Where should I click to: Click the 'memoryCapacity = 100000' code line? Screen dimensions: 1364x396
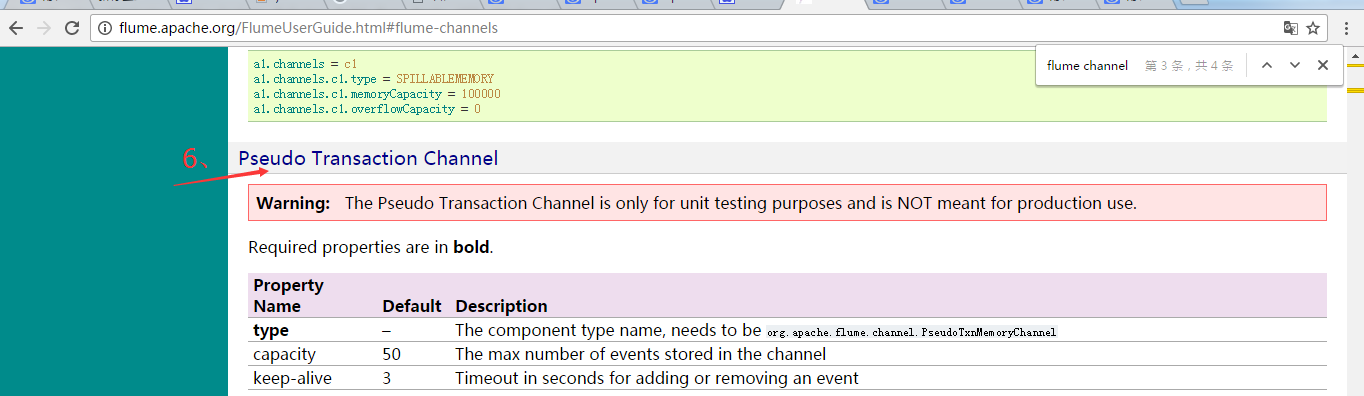point(377,94)
